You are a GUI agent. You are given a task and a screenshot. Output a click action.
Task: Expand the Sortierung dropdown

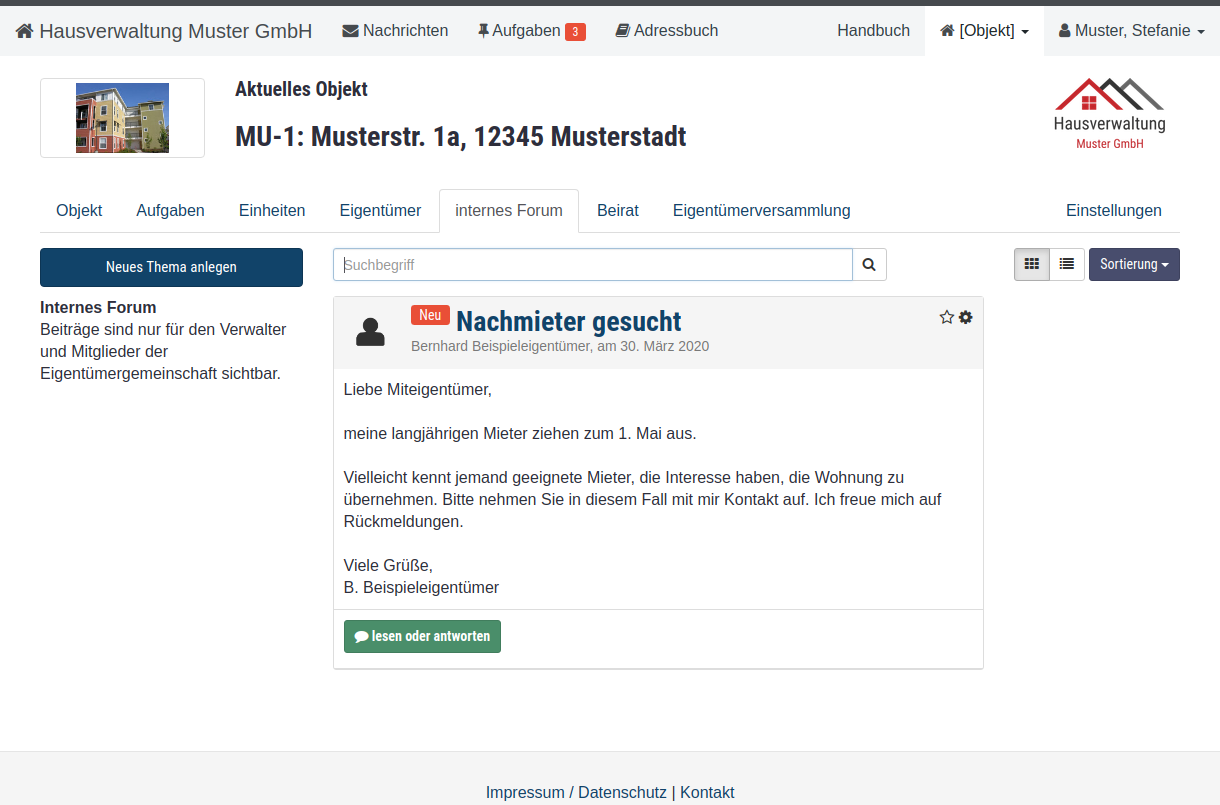pyautogui.click(x=1134, y=265)
